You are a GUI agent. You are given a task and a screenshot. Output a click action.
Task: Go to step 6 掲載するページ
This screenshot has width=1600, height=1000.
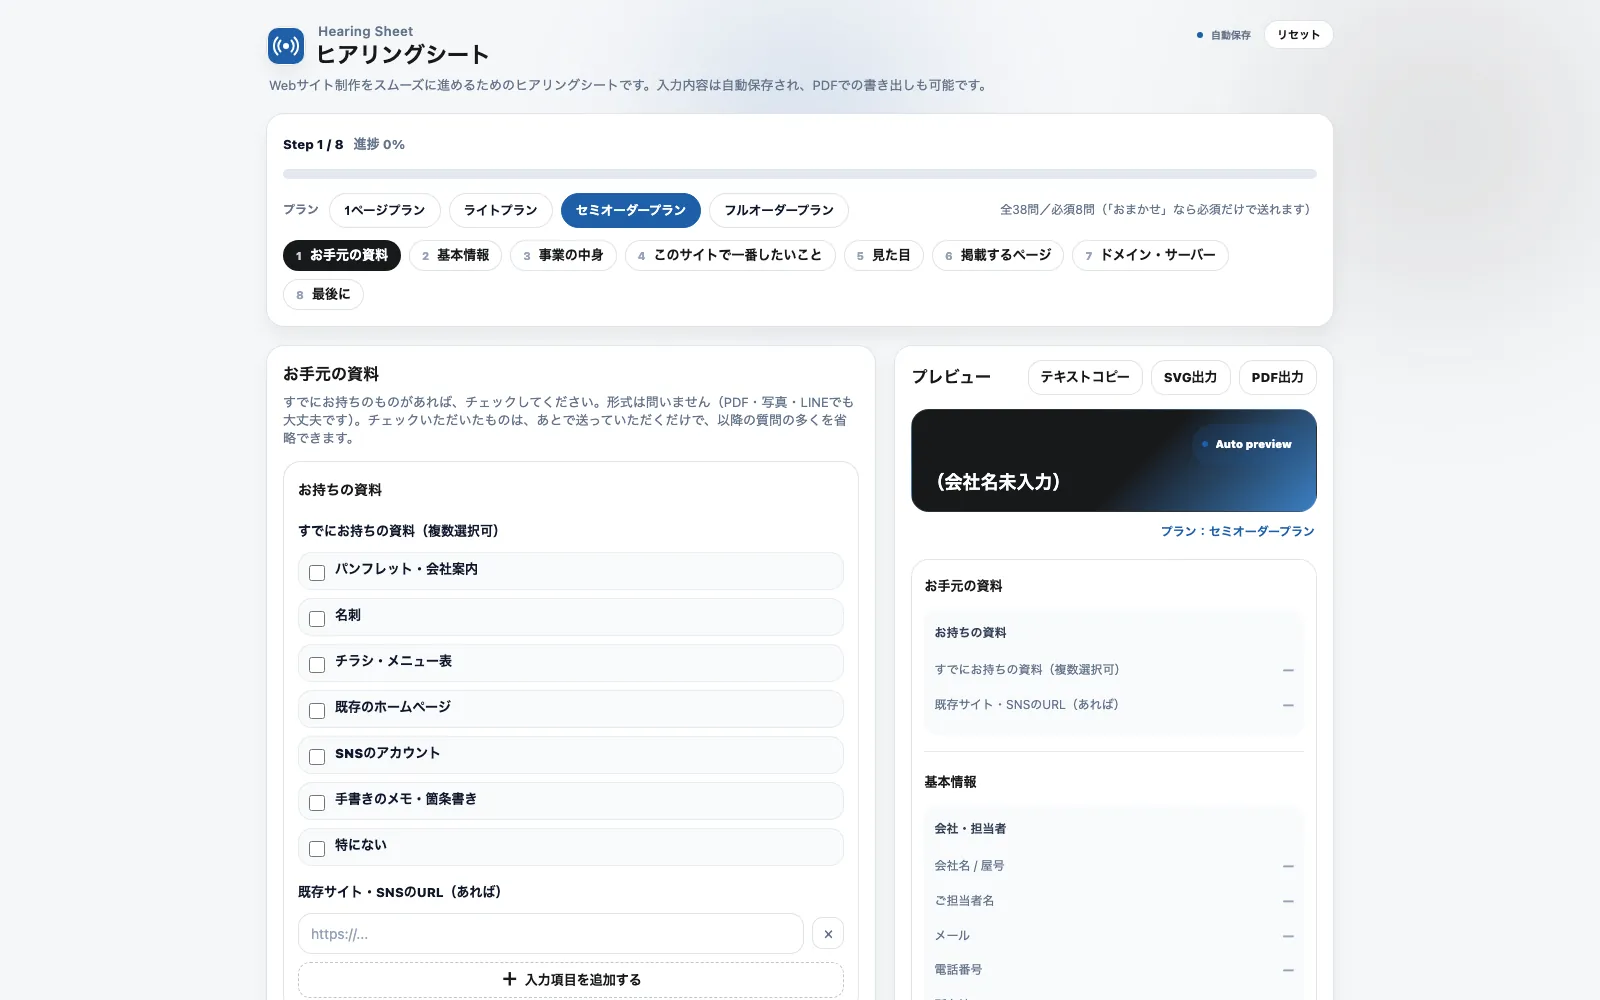(998, 255)
